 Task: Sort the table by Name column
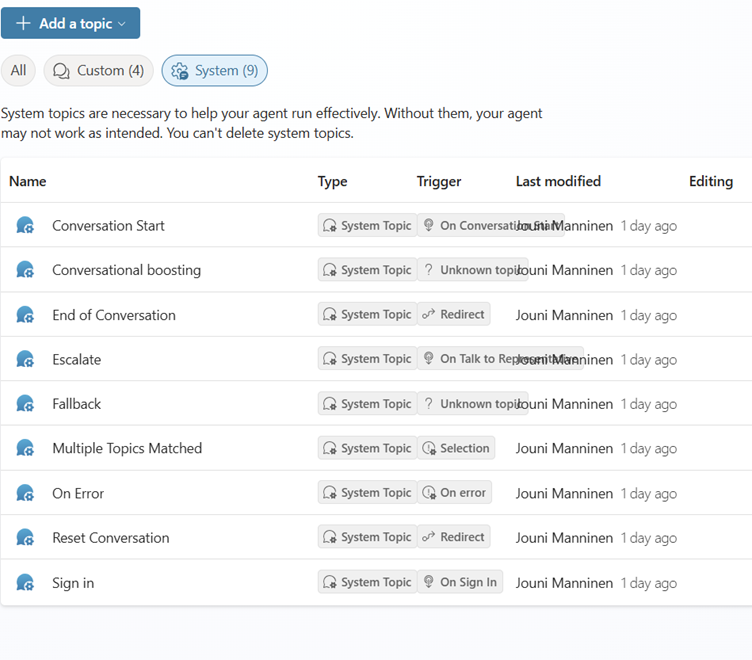pos(28,181)
